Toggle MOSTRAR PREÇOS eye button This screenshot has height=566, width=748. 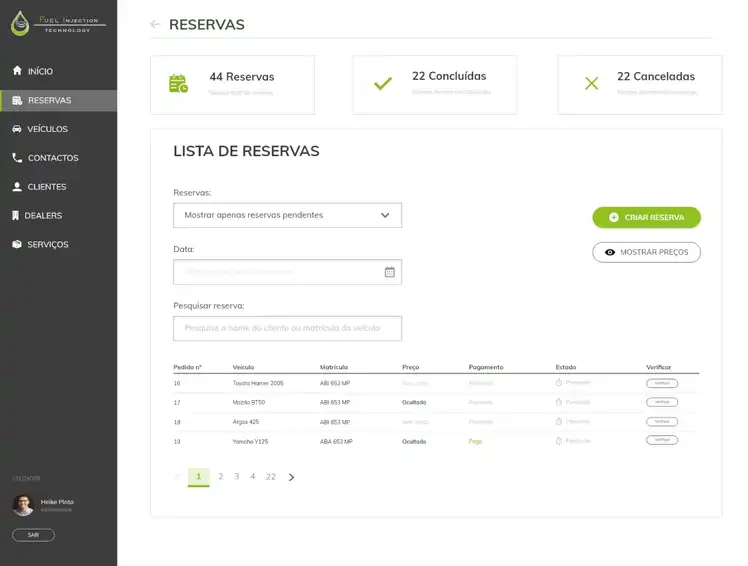(x=646, y=252)
